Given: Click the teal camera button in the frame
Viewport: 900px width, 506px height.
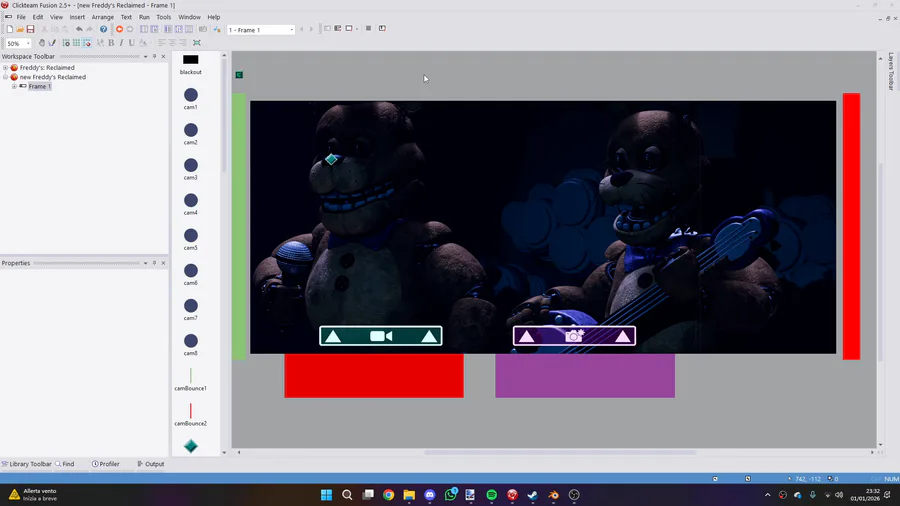Looking at the screenshot, I should click(381, 336).
